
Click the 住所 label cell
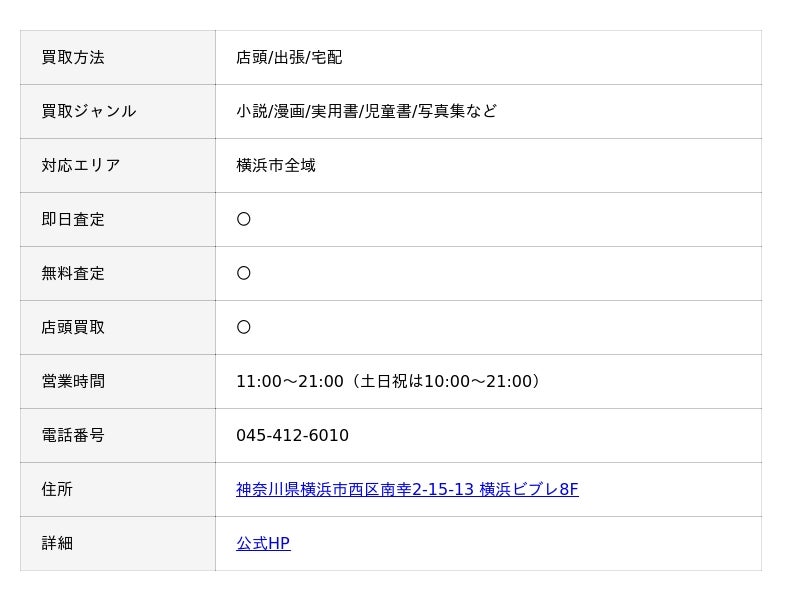click(118, 490)
